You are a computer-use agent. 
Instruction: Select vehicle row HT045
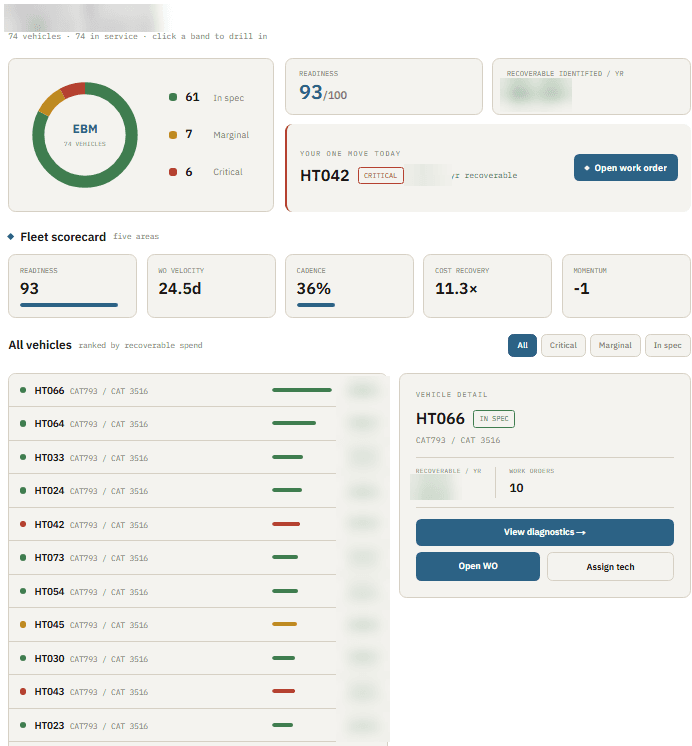pos(198,624)
